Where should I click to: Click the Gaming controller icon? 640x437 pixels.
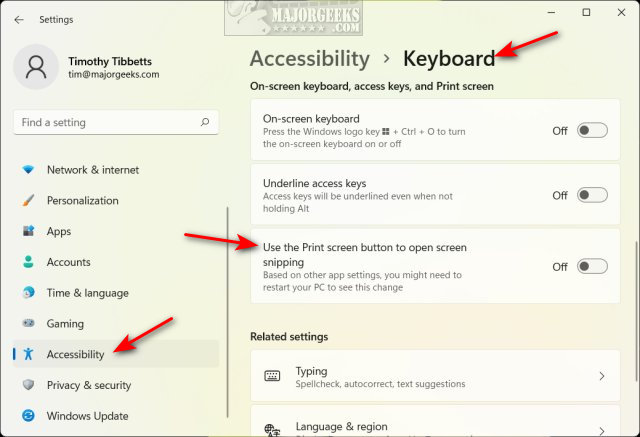[x=28, y=325]
